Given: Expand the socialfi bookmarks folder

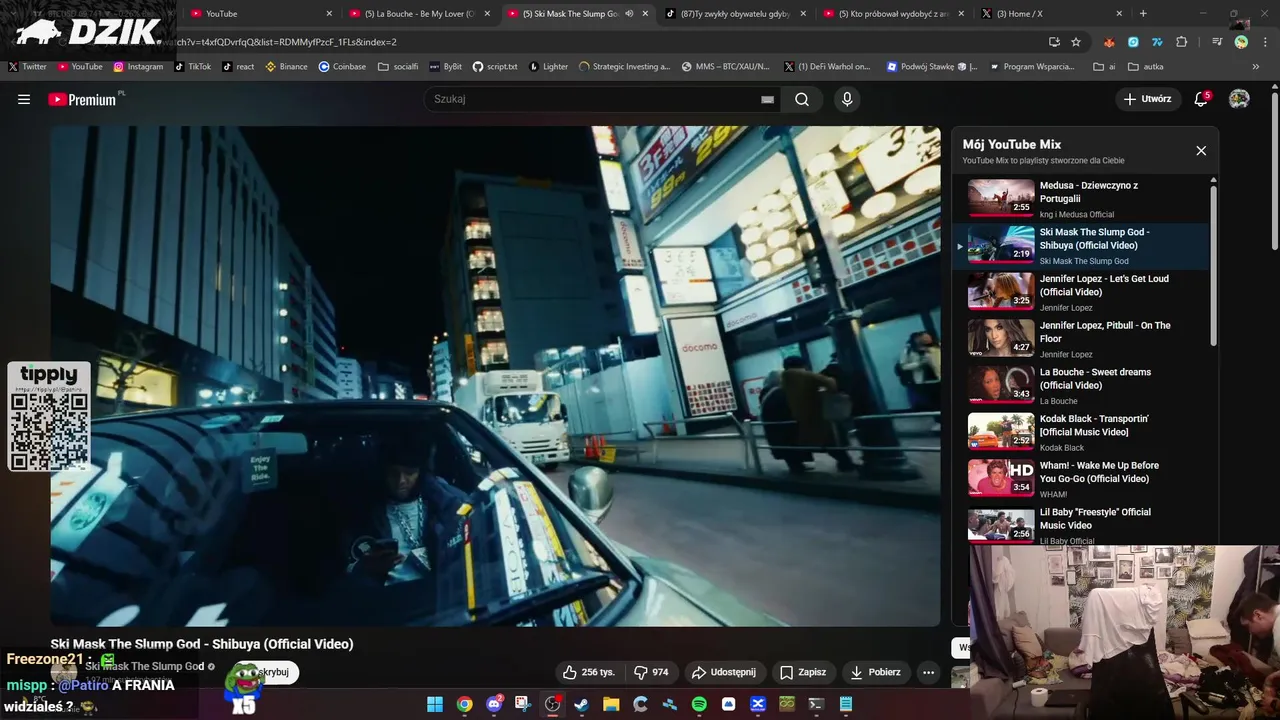Looking at the screenshot, I should pos(398,67).
